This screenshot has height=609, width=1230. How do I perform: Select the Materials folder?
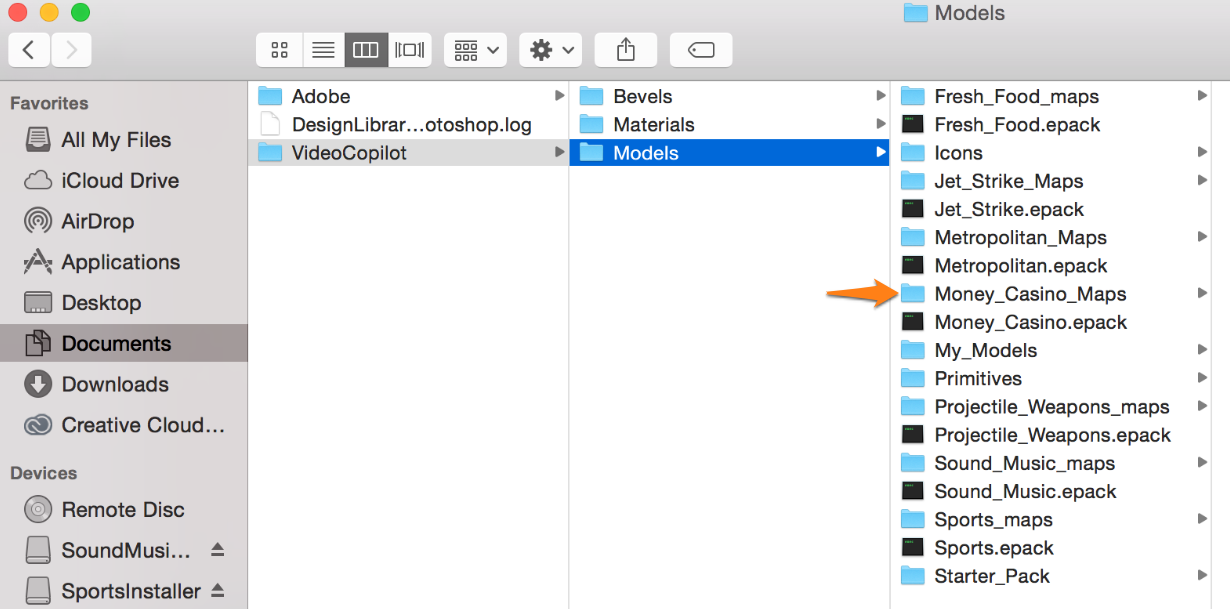[653, 125]
